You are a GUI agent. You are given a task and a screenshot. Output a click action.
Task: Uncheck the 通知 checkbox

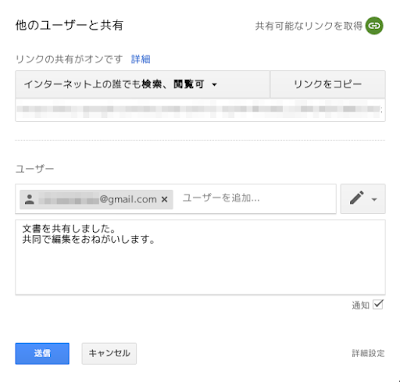(378, 304)
